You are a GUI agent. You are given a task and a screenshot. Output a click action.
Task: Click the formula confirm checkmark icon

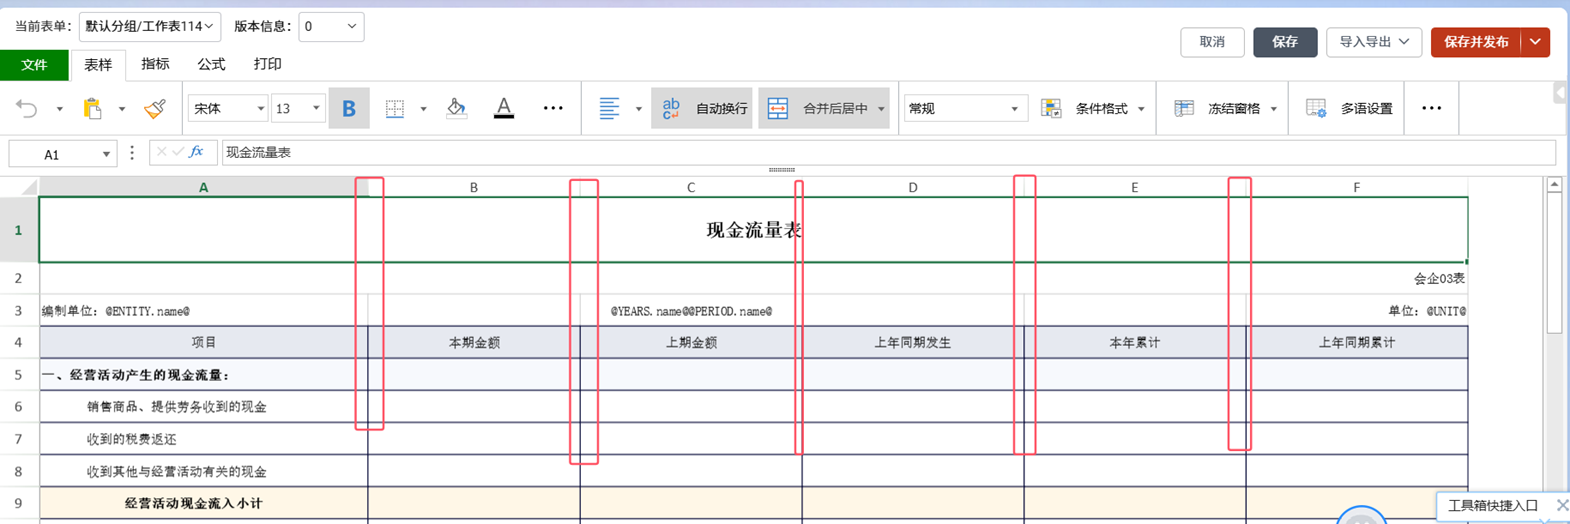(x=178, y=152)
